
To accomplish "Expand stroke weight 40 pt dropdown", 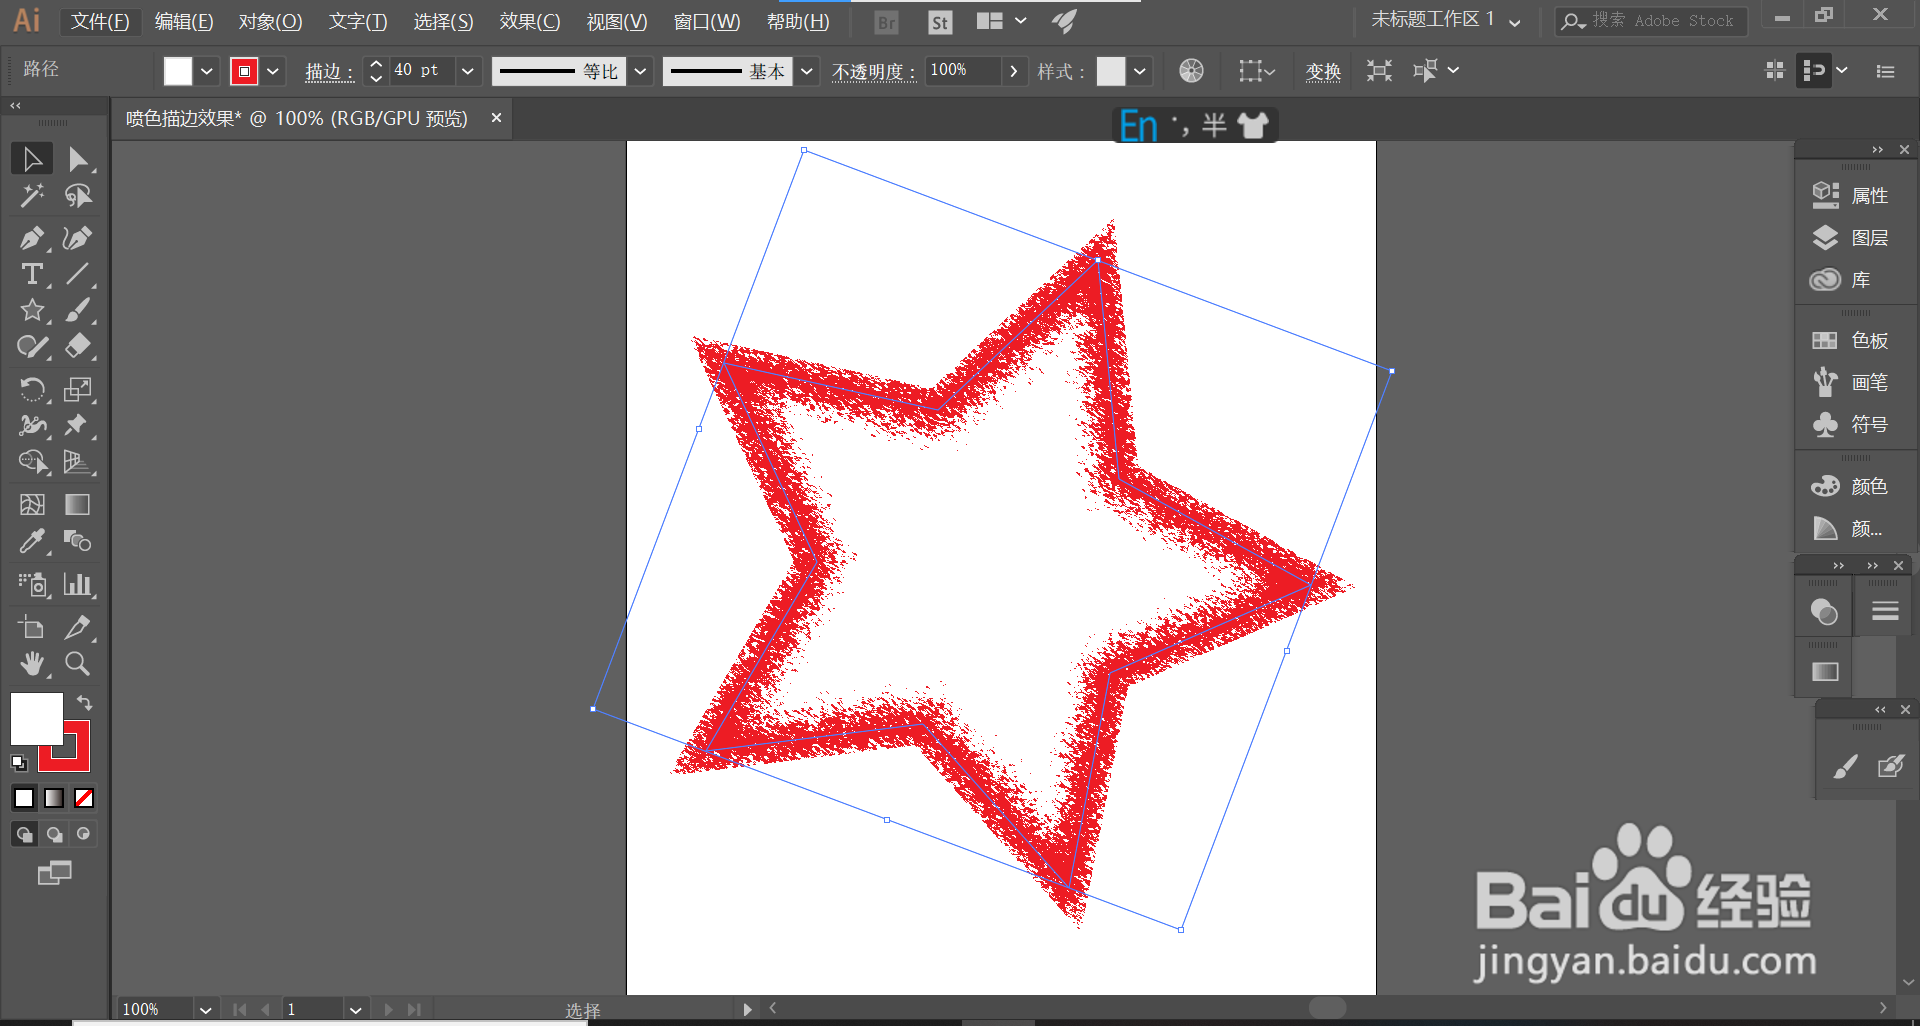I will pos(467,71).
